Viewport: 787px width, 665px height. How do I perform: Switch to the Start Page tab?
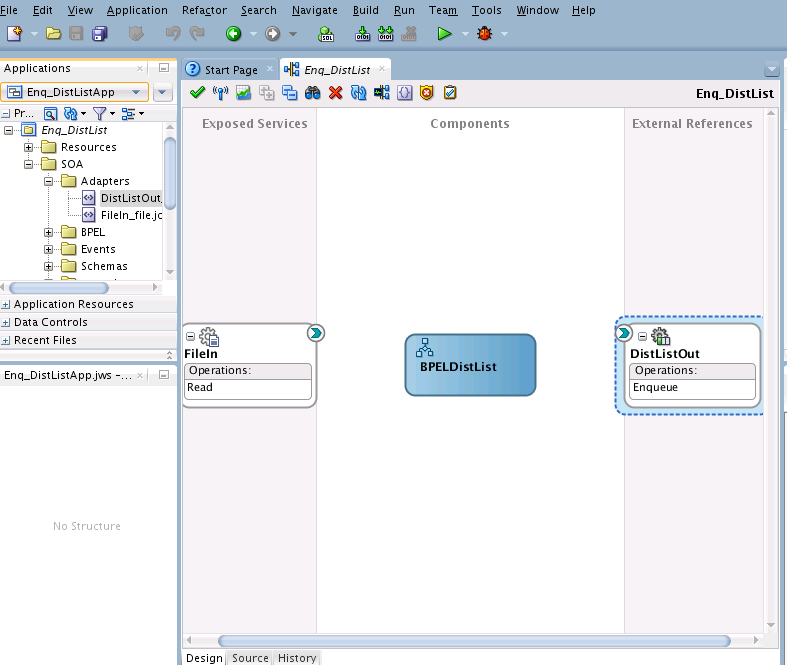(x=230, y=70)
